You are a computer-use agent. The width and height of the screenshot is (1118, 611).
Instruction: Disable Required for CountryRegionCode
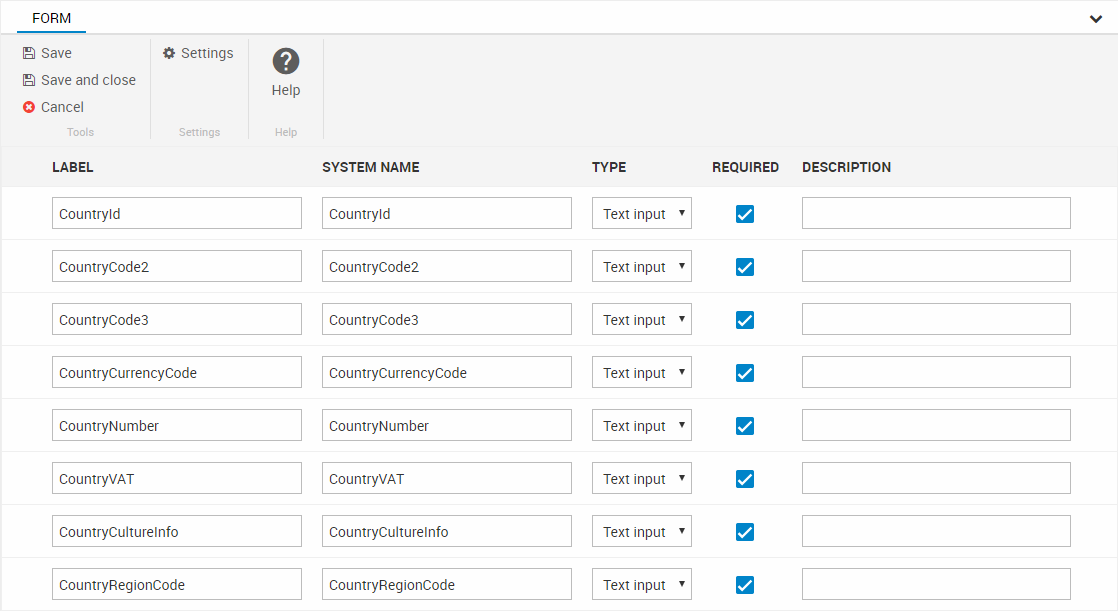click(745, 585)
